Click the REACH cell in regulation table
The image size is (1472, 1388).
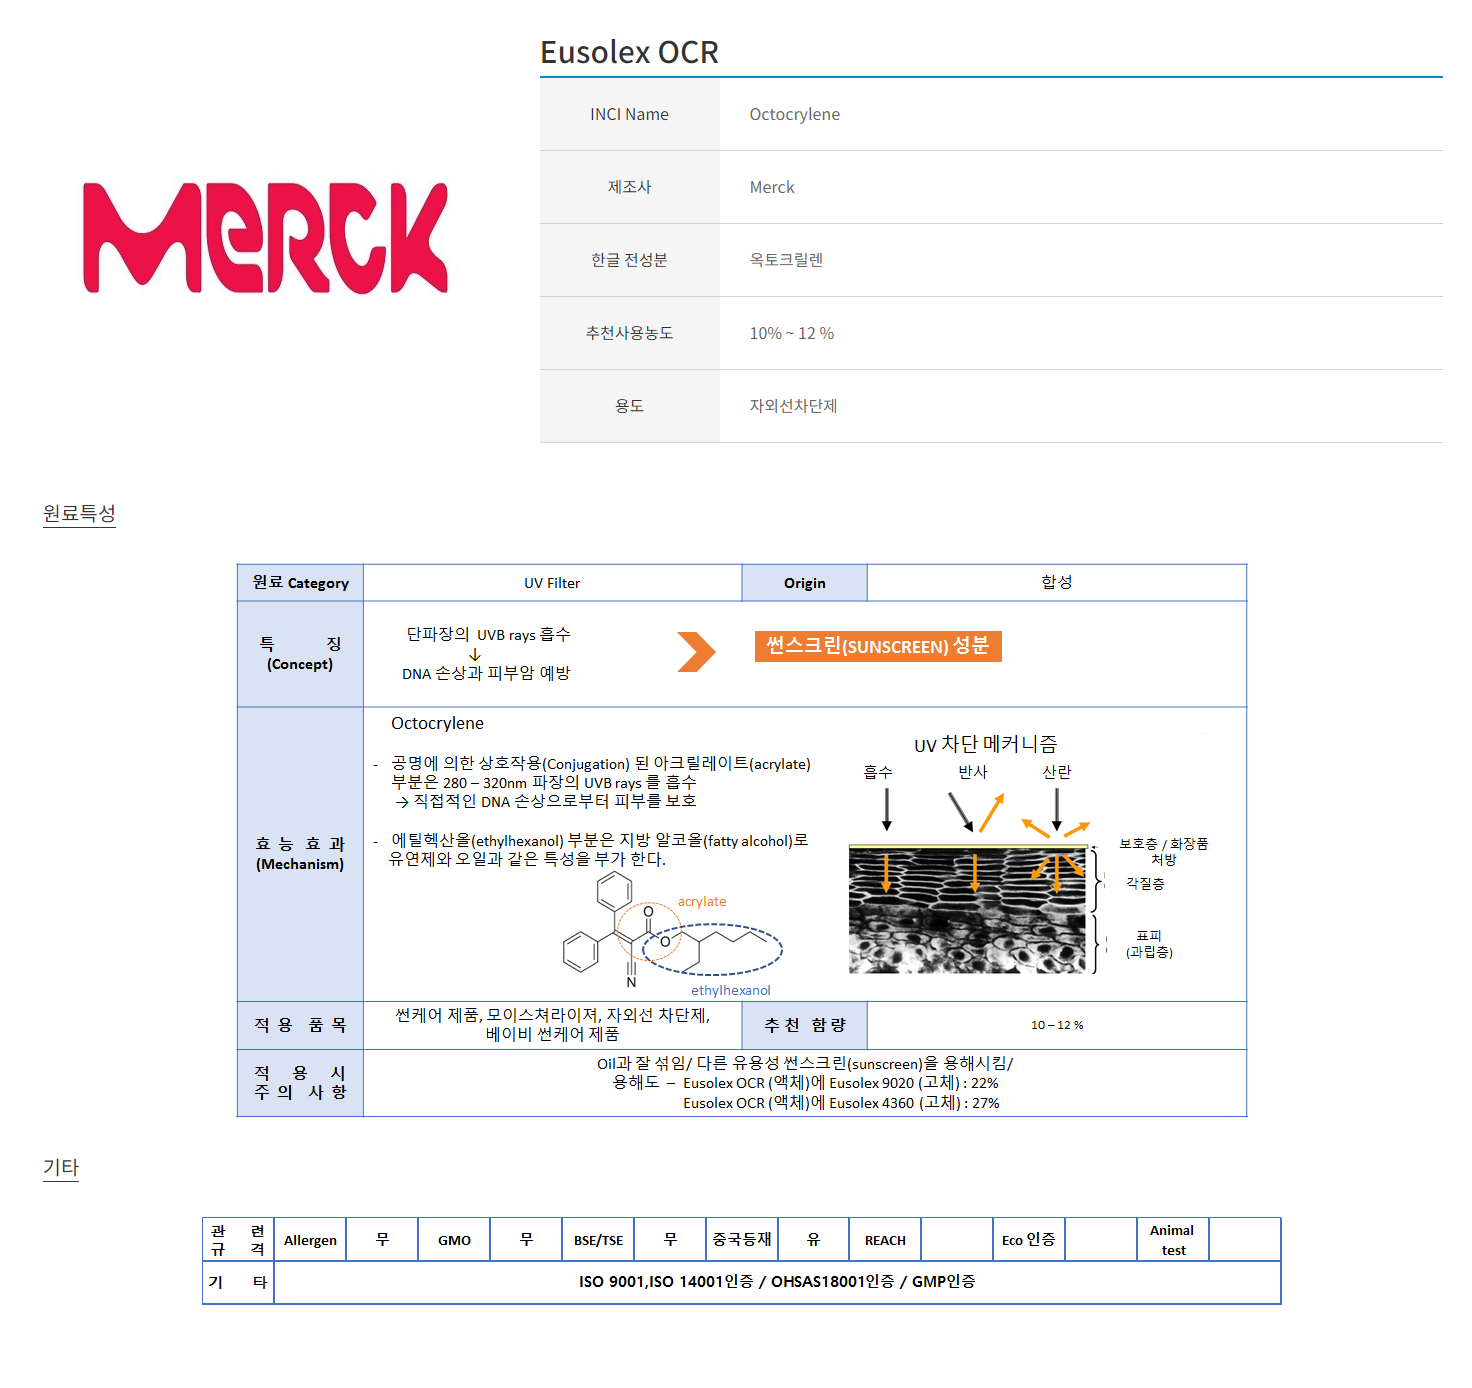(x=885, y=1240)
